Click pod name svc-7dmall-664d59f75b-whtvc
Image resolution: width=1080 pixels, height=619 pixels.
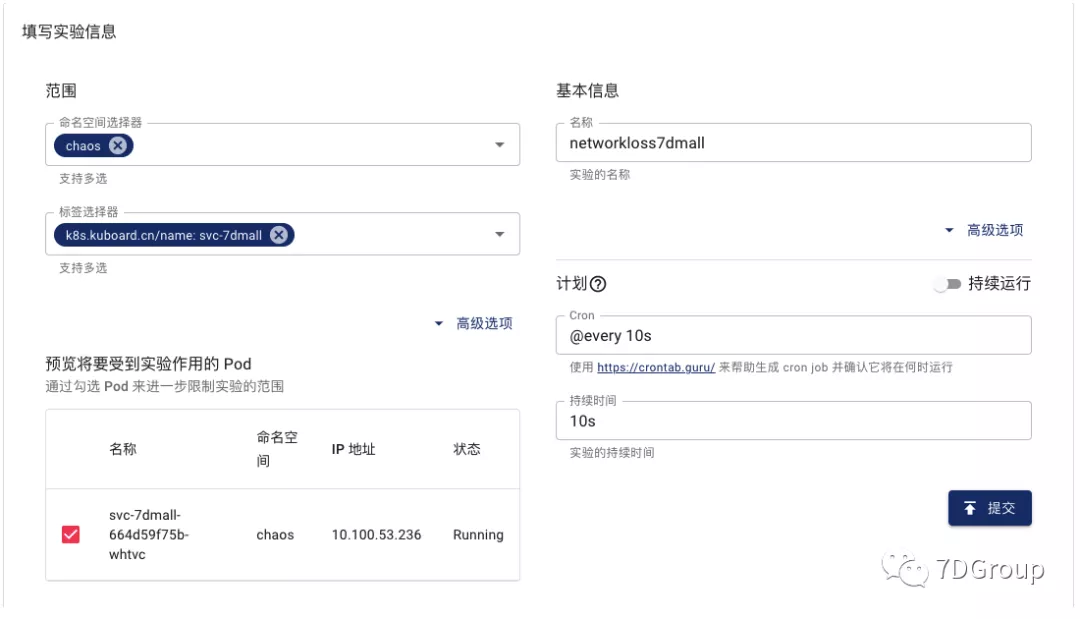pos(149,534)
